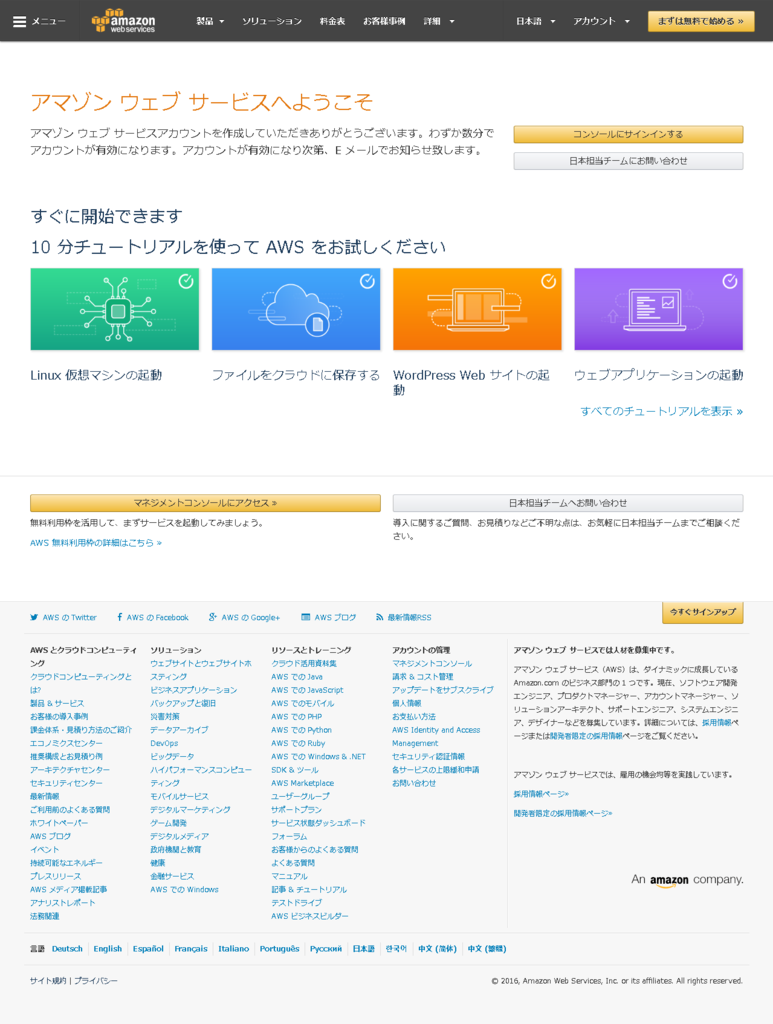Click 今すぐサインアップ button
The image size is (773, 1024).
[702, 613]
